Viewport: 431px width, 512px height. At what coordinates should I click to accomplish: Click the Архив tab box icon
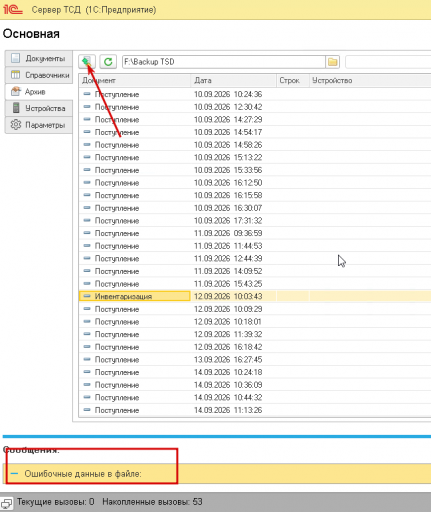(x=16, y=91)
